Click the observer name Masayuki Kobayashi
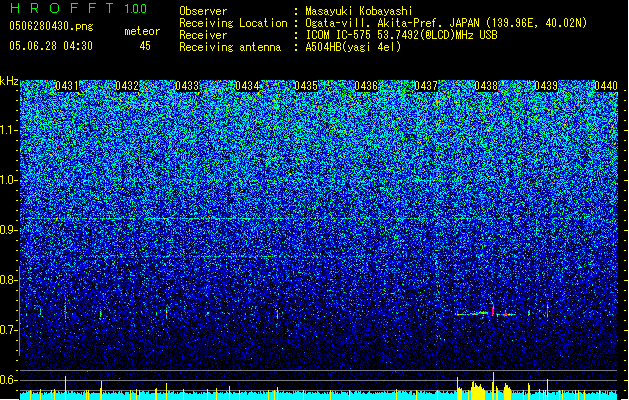Viewport: 629px width, 400px height. click(x=359, y=11)
